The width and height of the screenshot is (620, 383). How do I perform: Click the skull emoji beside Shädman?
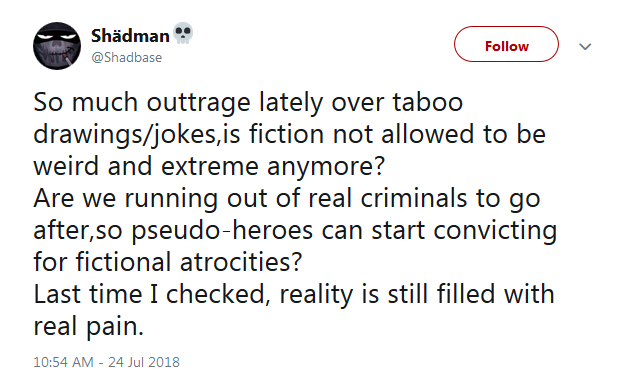coord(183,34)
